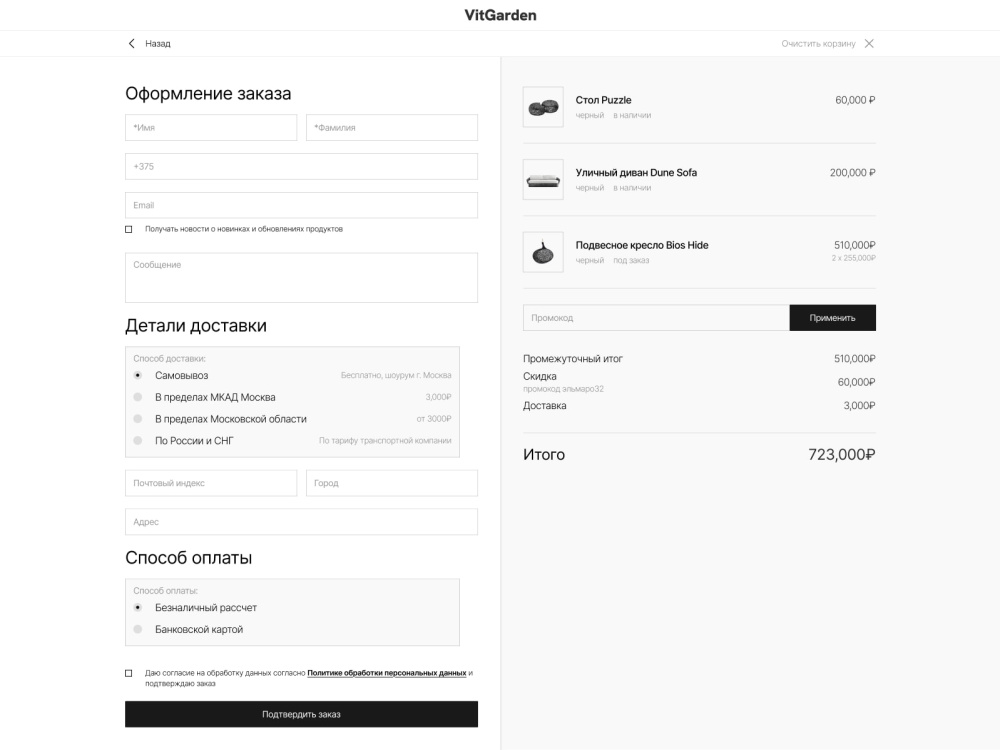1000x750 pixels.
Task: Go back via the Назад link
Action: click(x=158, y=43)
